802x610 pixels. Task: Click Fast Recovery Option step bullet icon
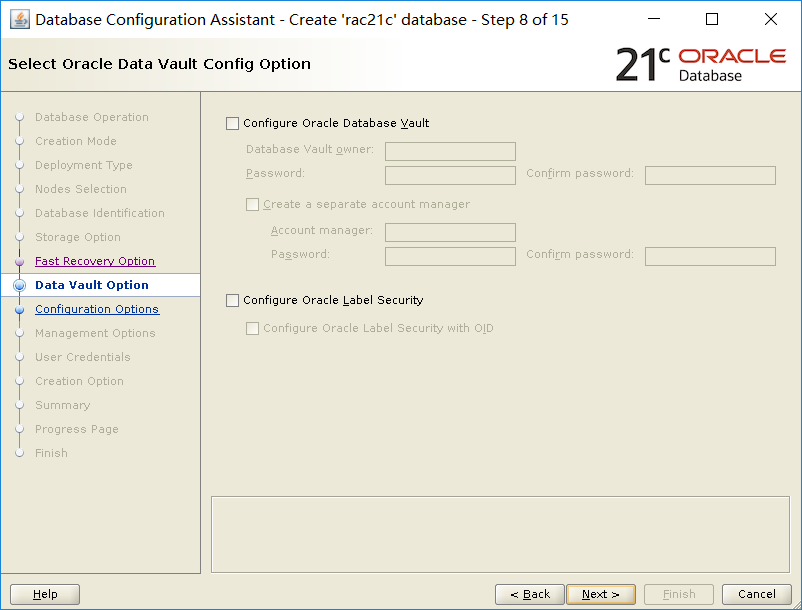tap(19, 261)
